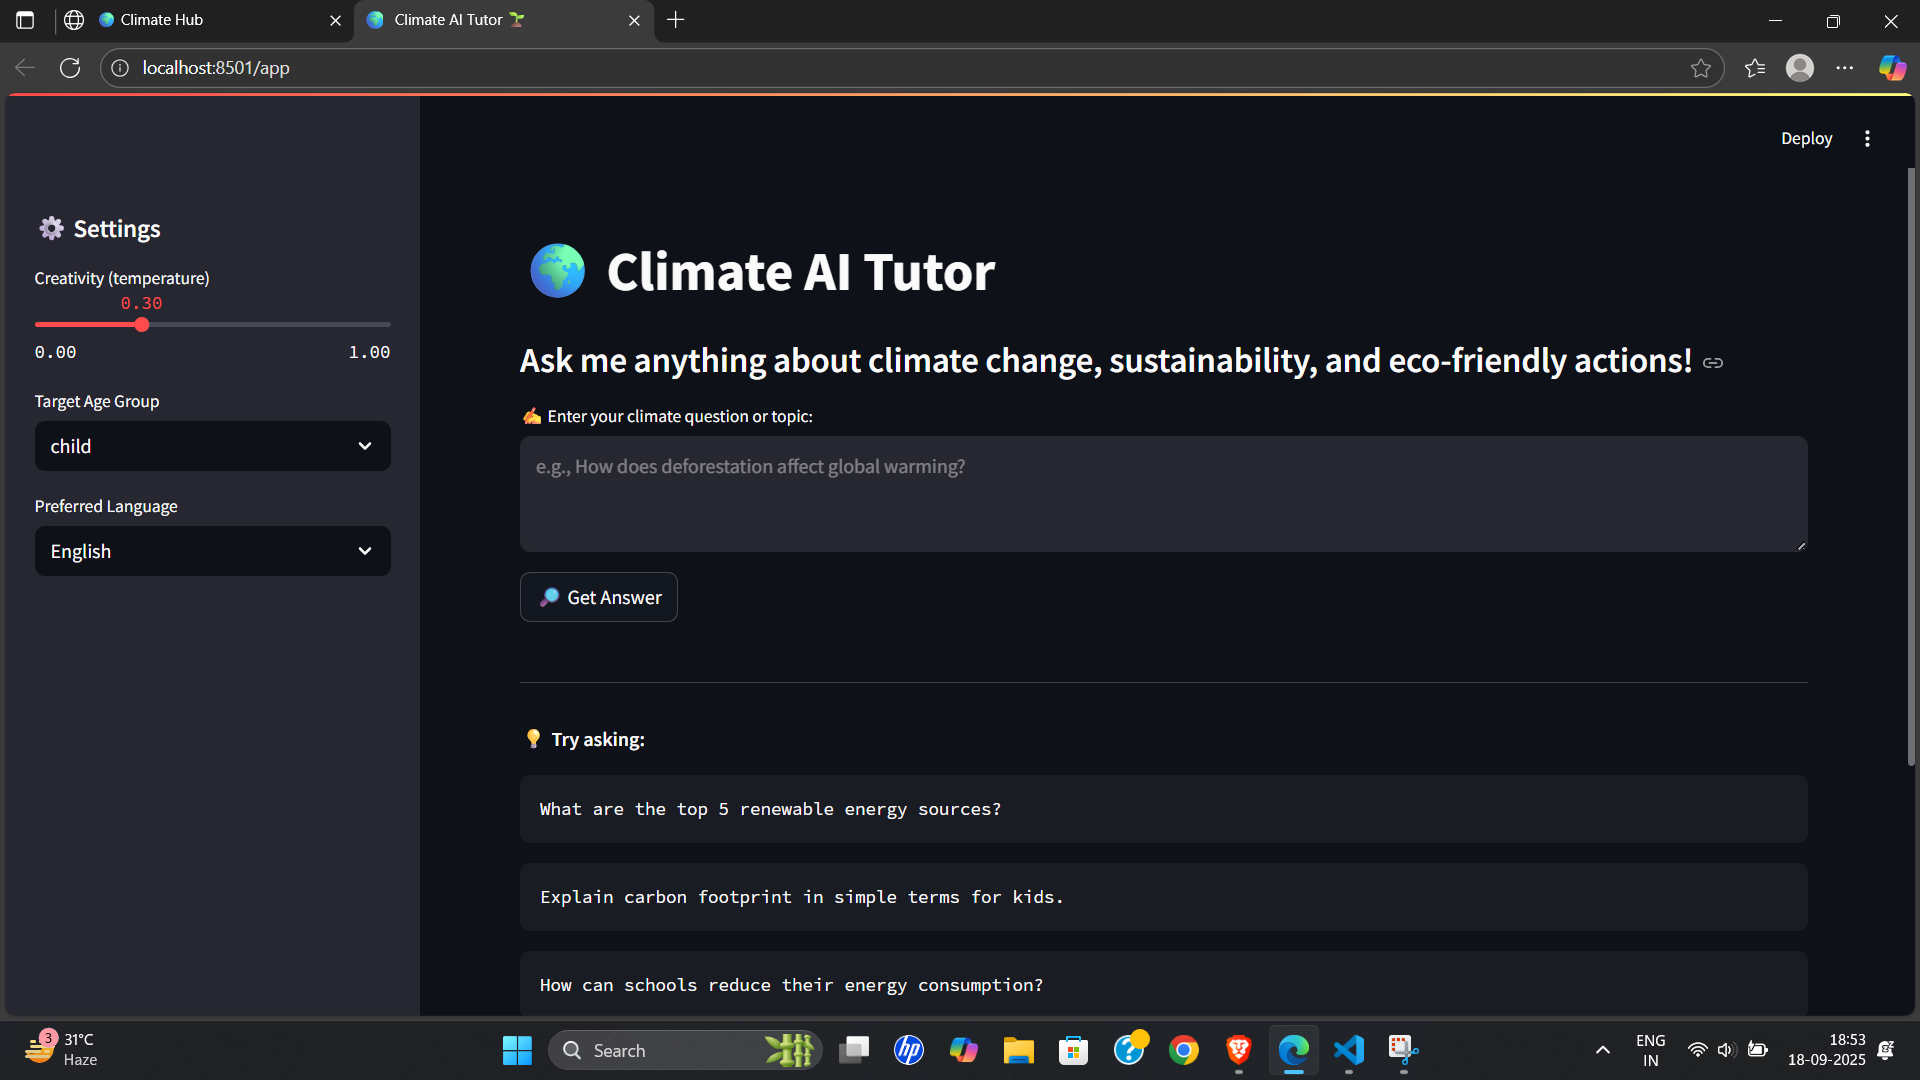Open the tab actions menu icon

point(25,20)
